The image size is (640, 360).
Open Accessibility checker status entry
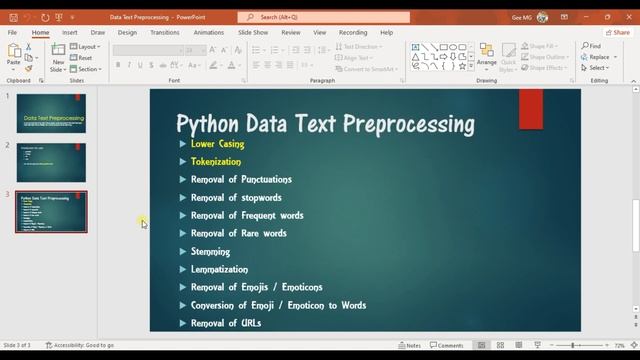click(80, 345)
